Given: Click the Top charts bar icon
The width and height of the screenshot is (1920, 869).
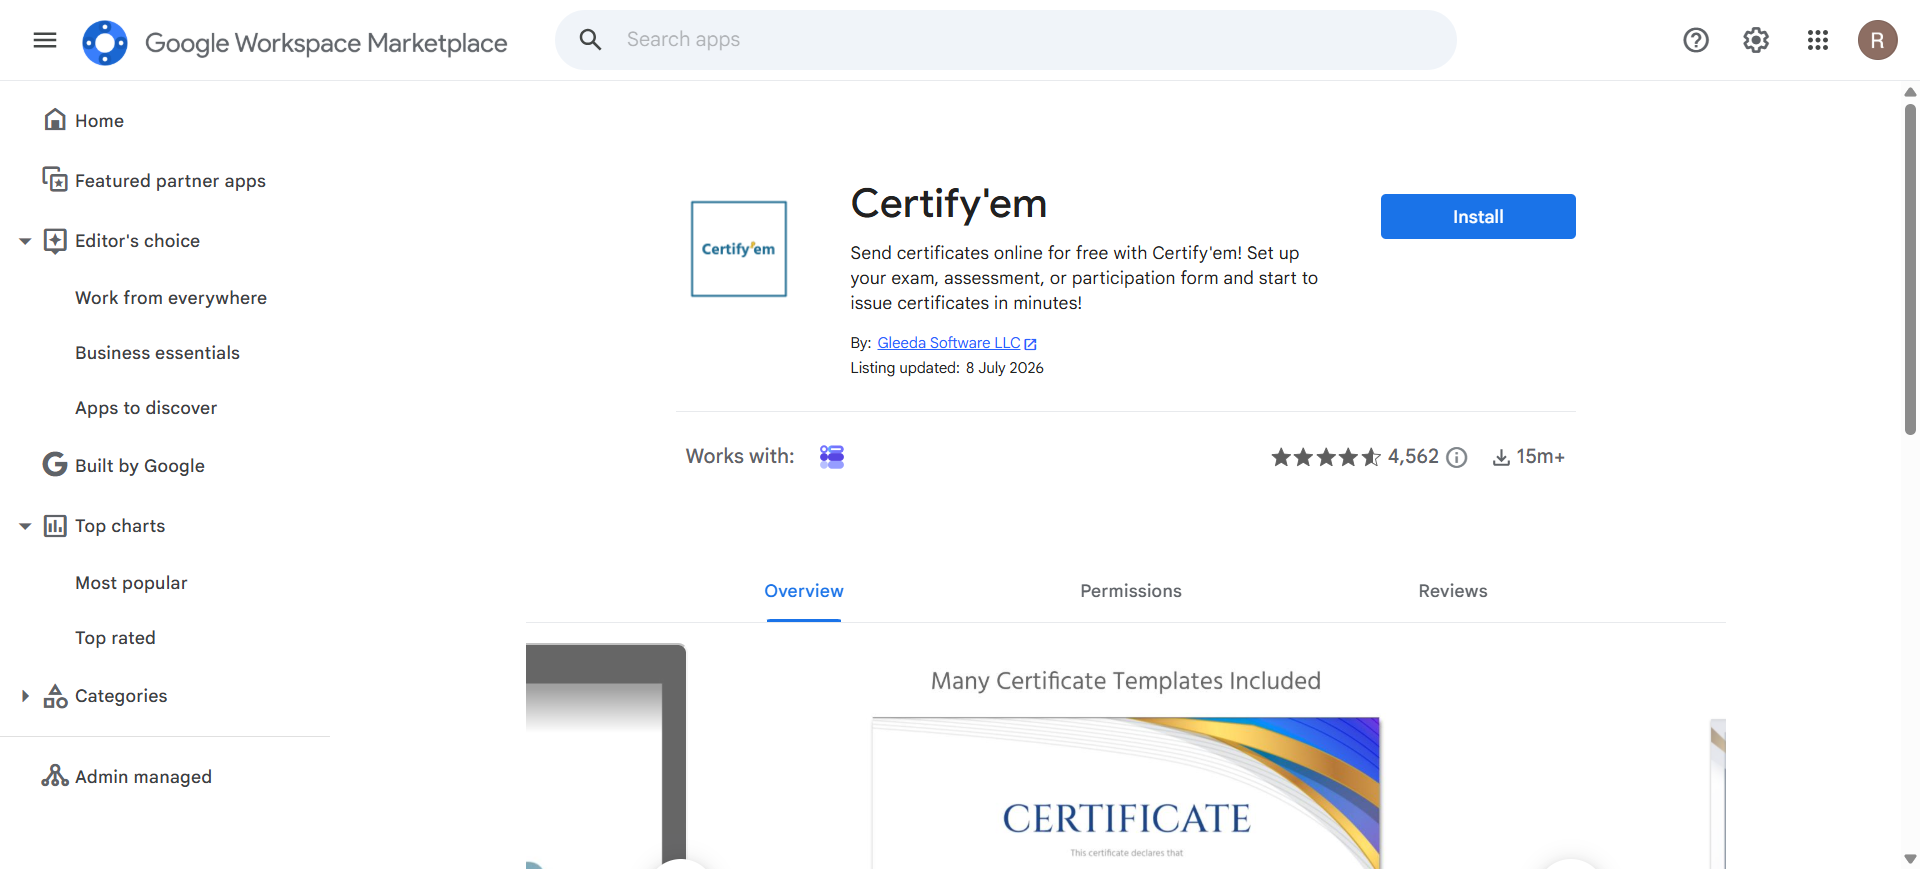Looking at the screenshot, I should tap(55, 525).
